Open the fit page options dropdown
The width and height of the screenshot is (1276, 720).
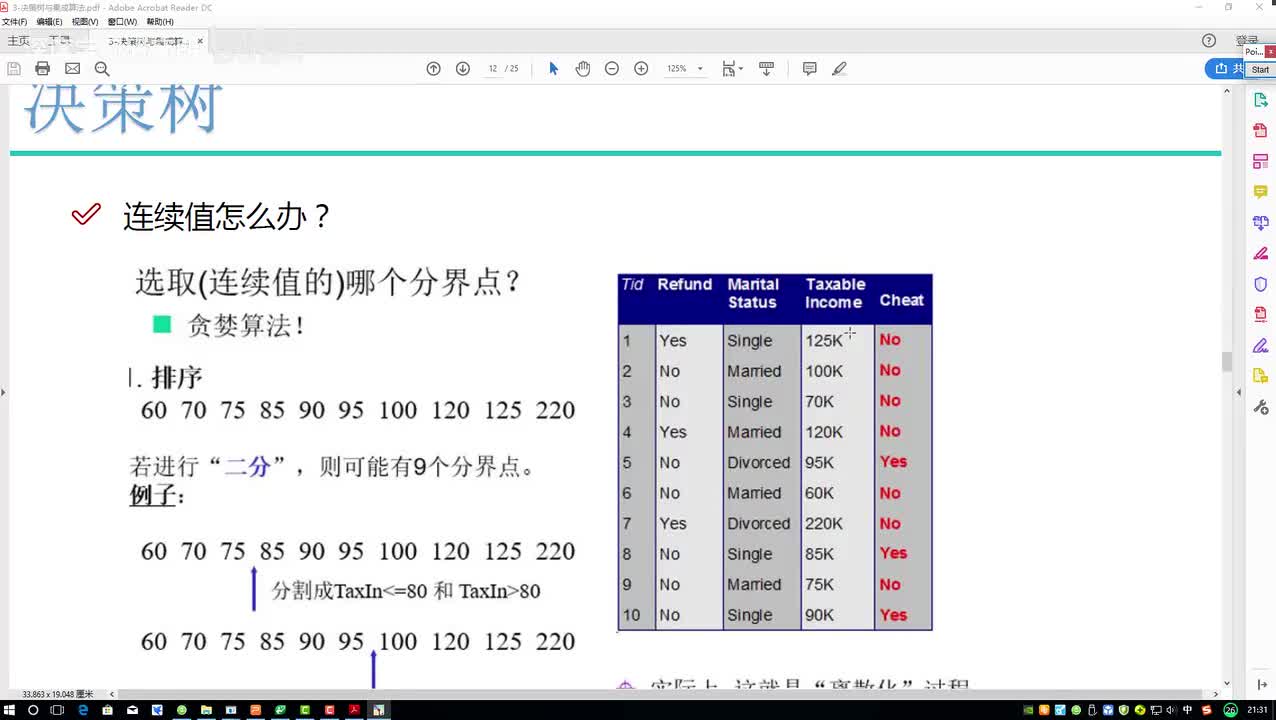pos(732,69)
